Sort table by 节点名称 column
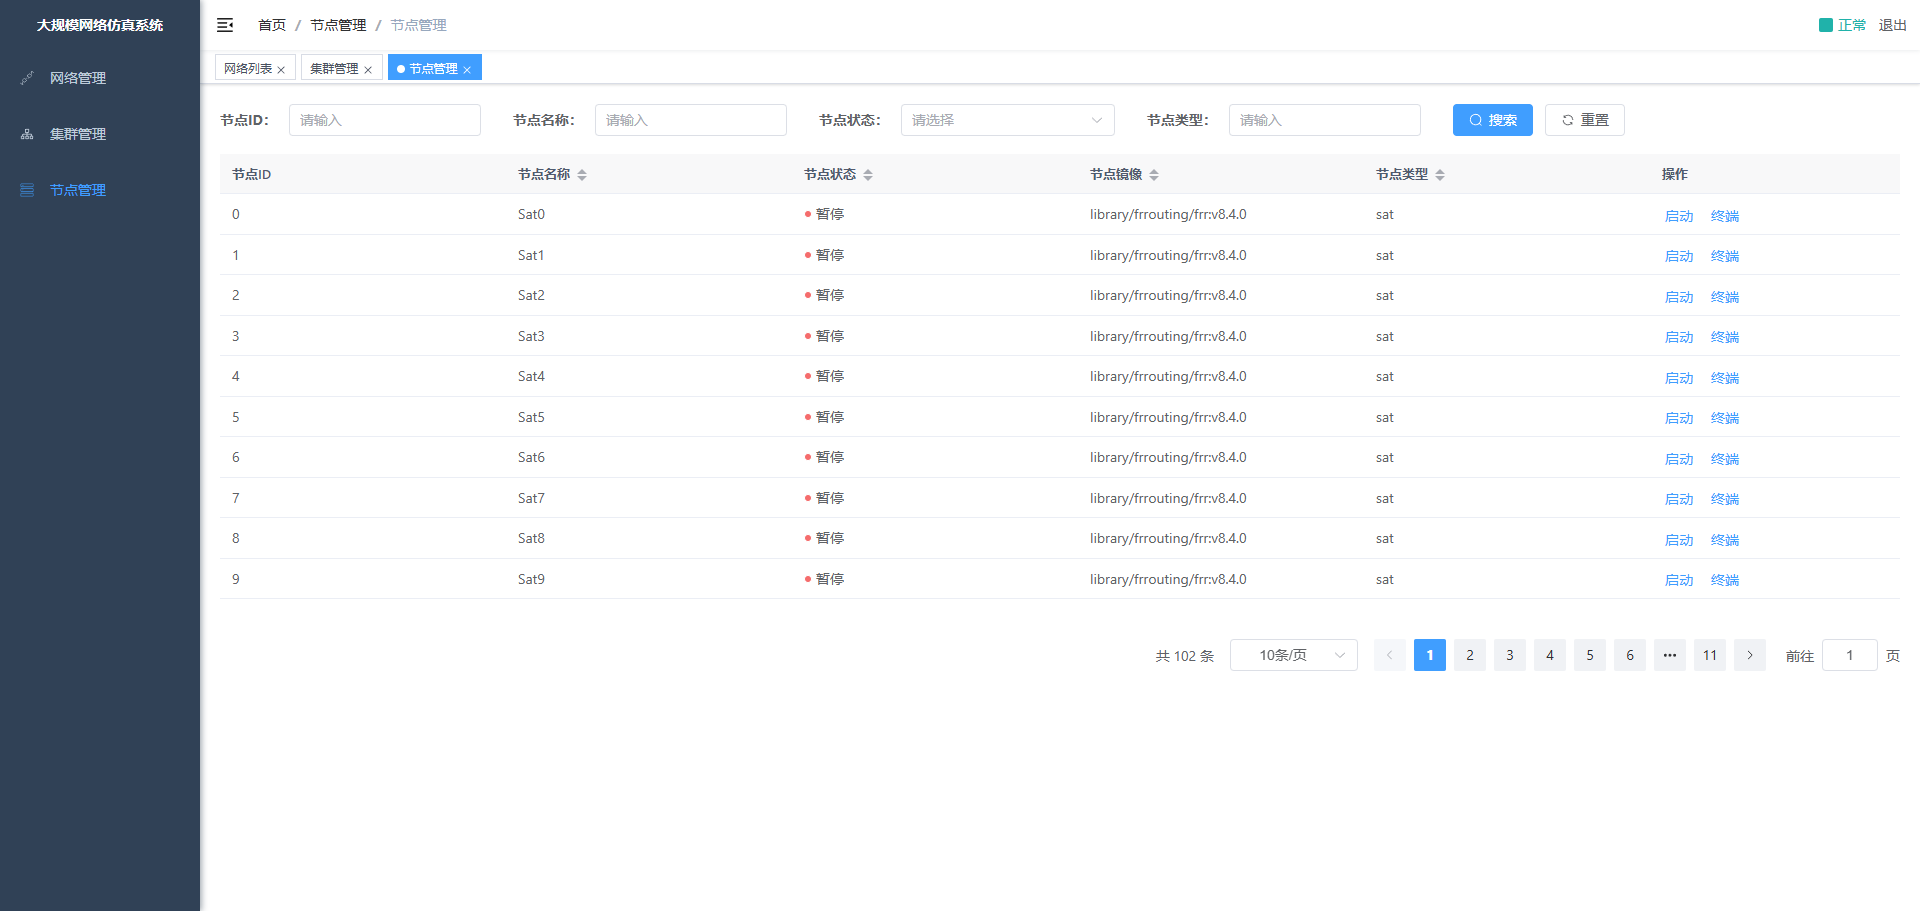1920x911 pixels. [582, 175]
